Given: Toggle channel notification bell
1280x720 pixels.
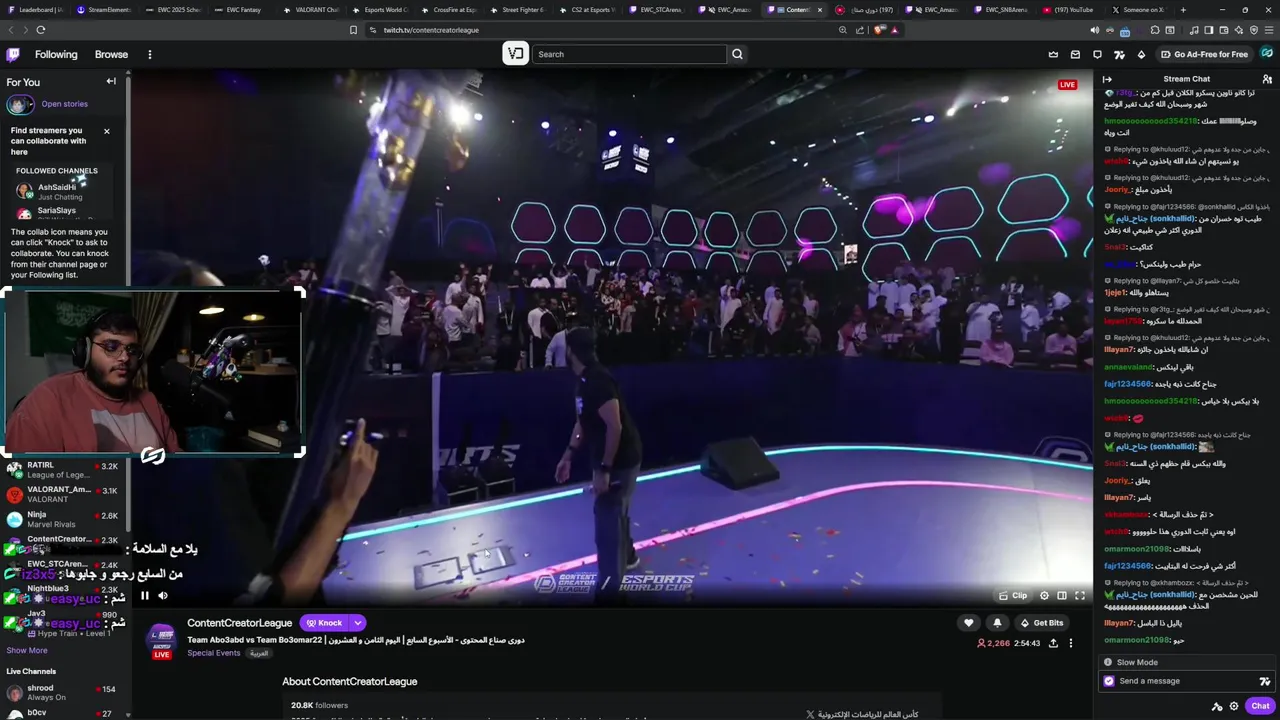Looking at the screenshot, I should click(997, 623).
